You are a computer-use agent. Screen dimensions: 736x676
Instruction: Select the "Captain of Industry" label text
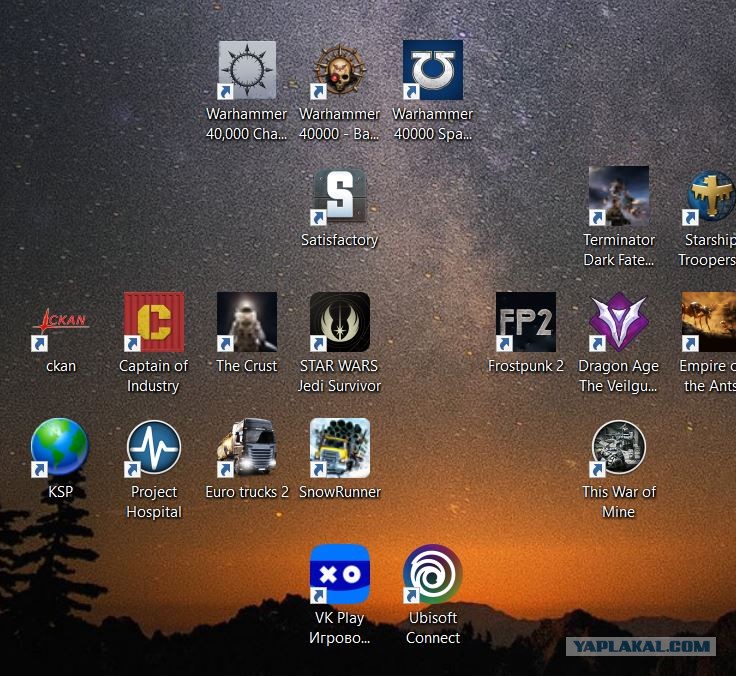coord(153,376)
